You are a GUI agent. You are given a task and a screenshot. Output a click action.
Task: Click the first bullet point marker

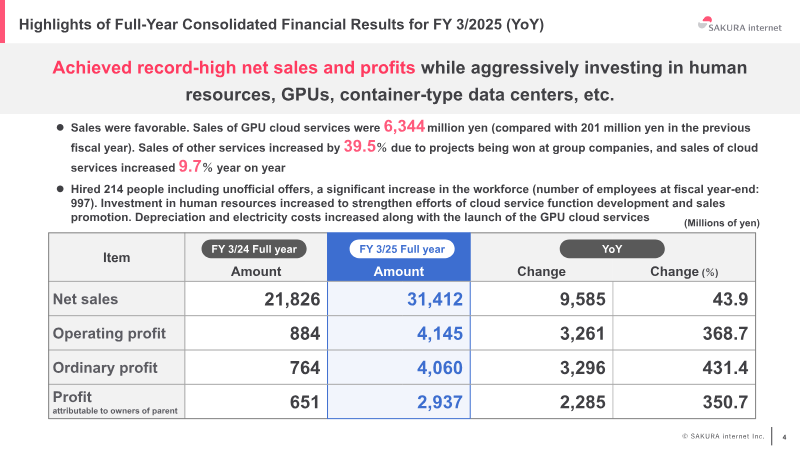click(x=60, y=128)
